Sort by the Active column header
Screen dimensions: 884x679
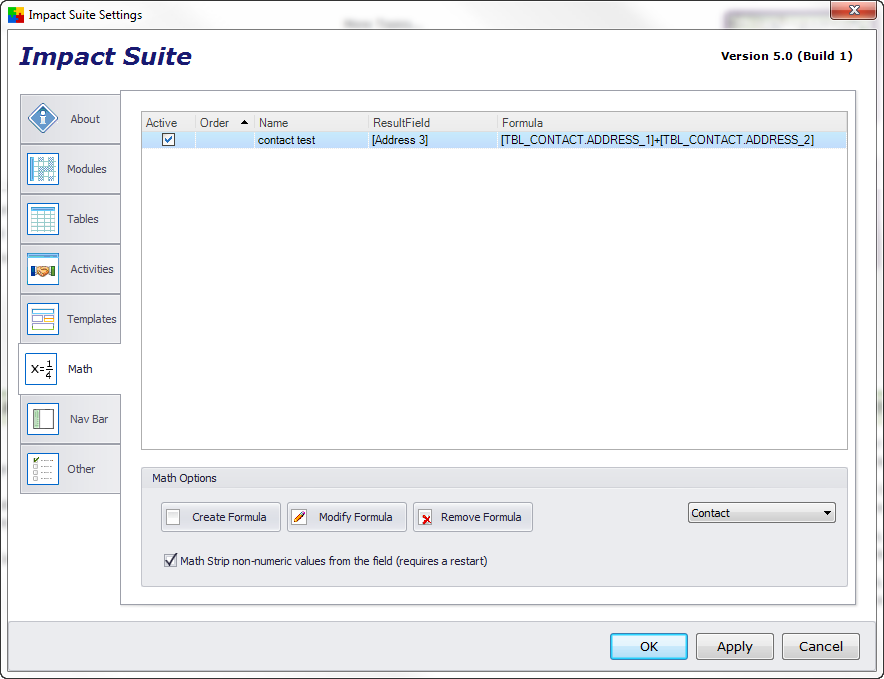168,122
